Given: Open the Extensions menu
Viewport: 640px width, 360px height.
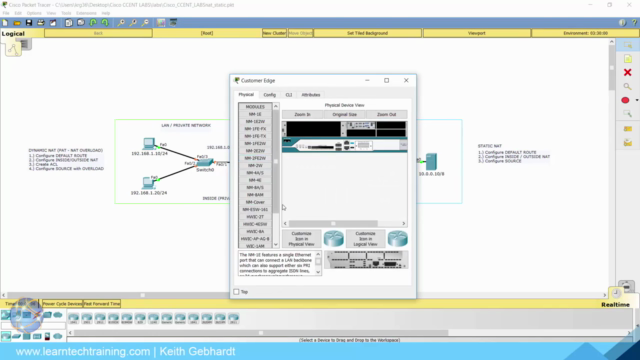Looking at the screenshot, I should [86, 13].
